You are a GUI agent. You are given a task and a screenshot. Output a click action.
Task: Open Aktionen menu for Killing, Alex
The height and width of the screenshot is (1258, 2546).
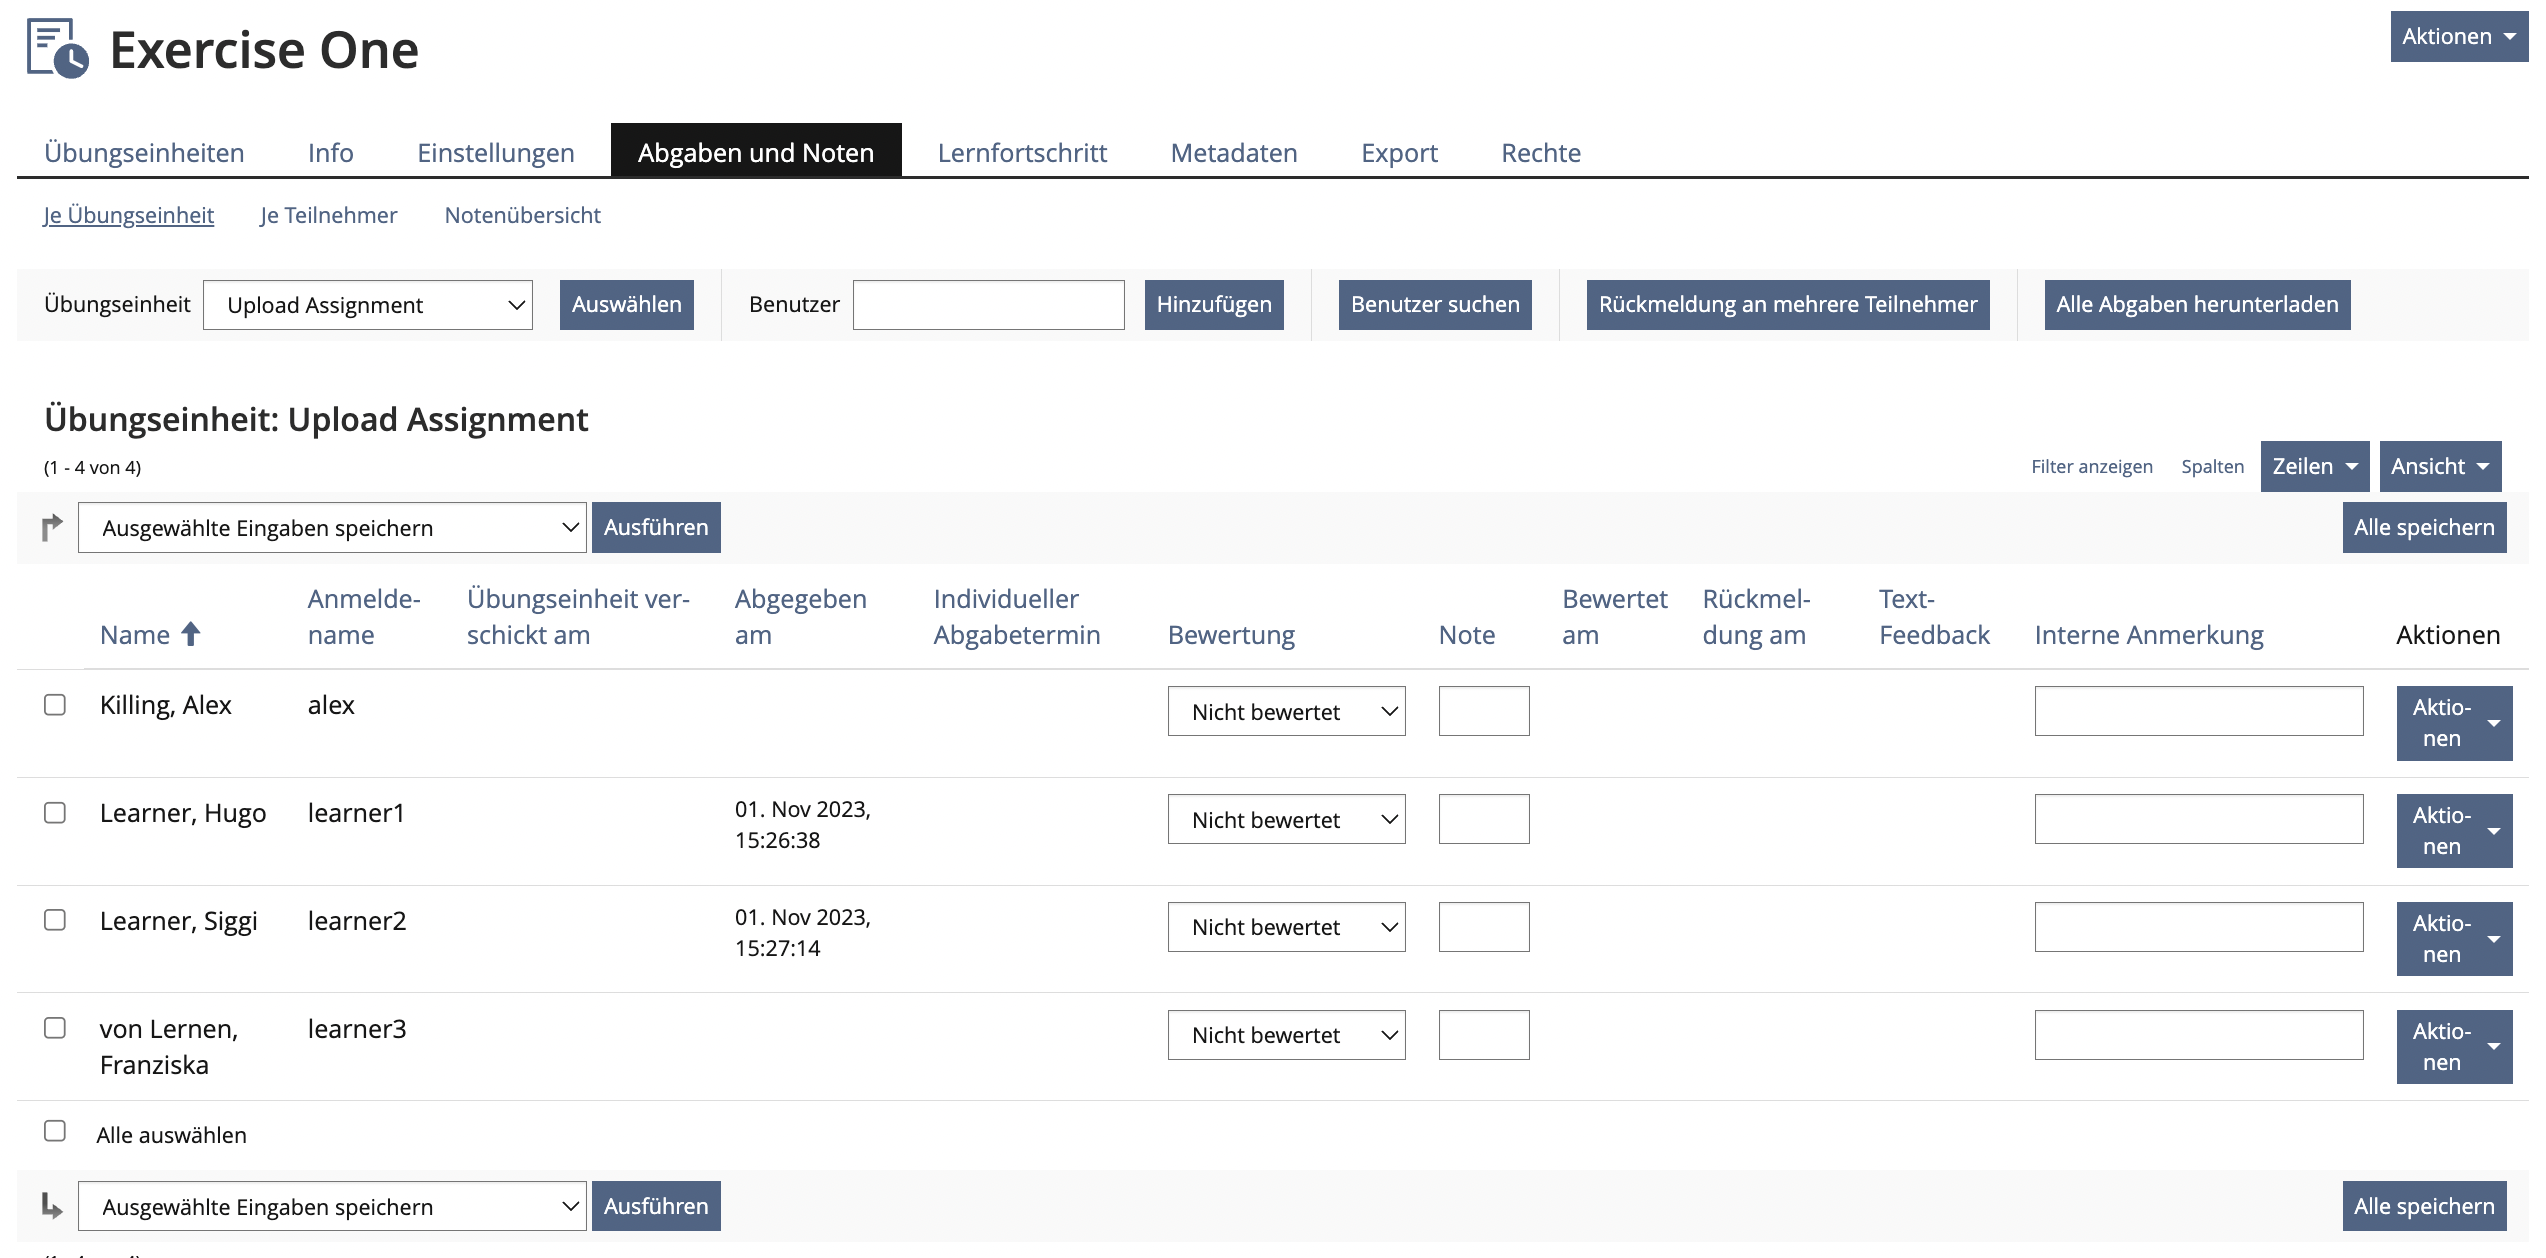(x=2453, y=723)
